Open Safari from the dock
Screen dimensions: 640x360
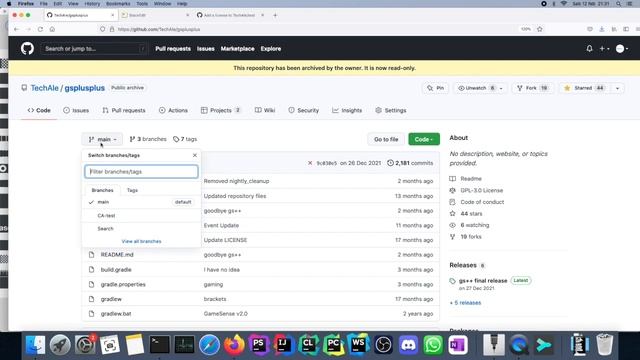pyautogui.click(x=209, y=345)
